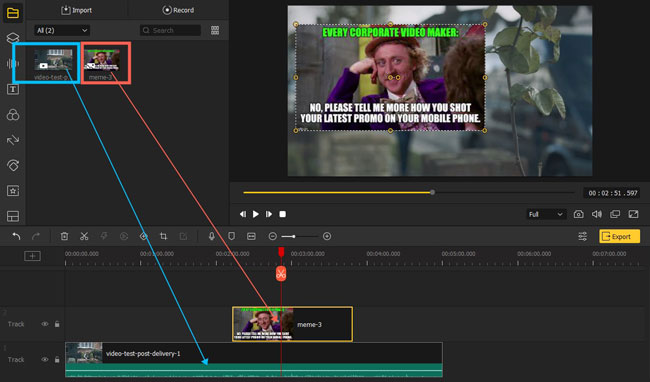This screenshot has height=382, width=650.
Task: Open the Motion elements panel in sidebar
Action: (x=13, y=165)
